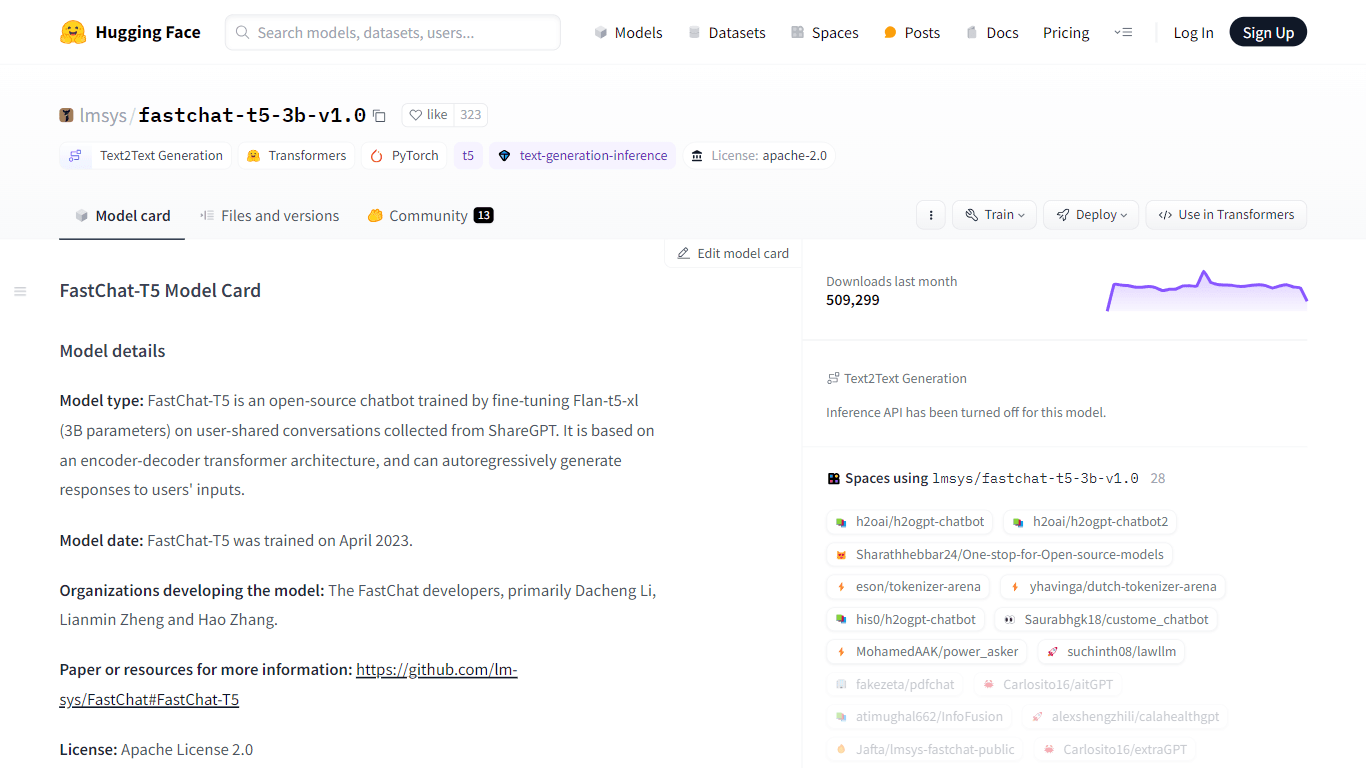Like the fastchat-t5-3b-v1.0 model
Screen dimensions: 1366x768
tap(428, 115)
